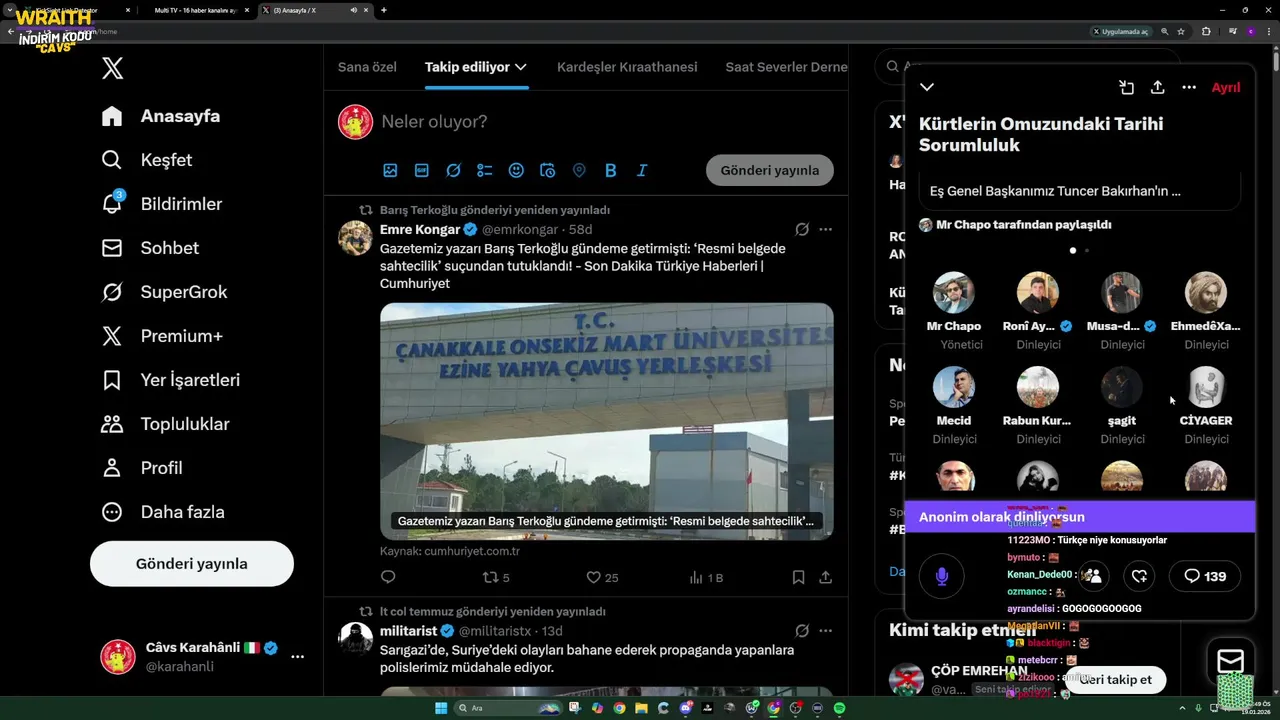Toggle italic text in composer

[x=642, y=171]
